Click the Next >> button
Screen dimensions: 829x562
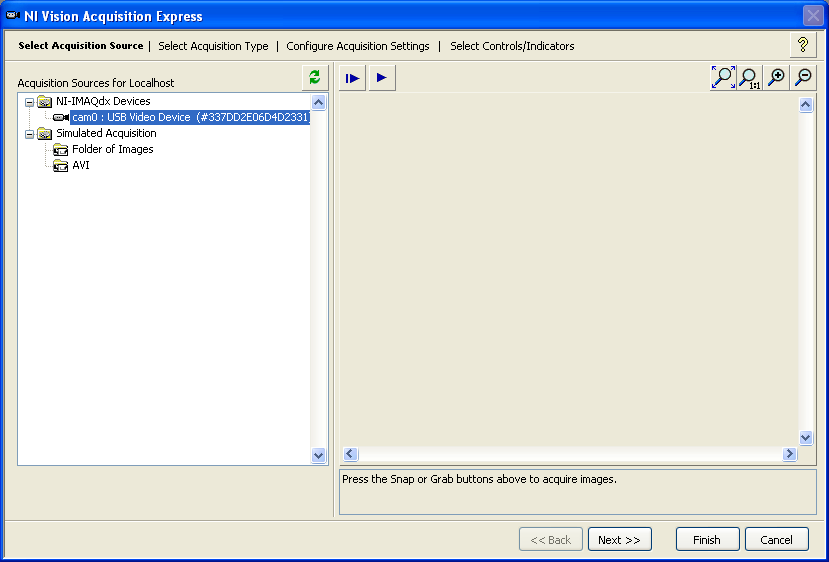point(620,539)
